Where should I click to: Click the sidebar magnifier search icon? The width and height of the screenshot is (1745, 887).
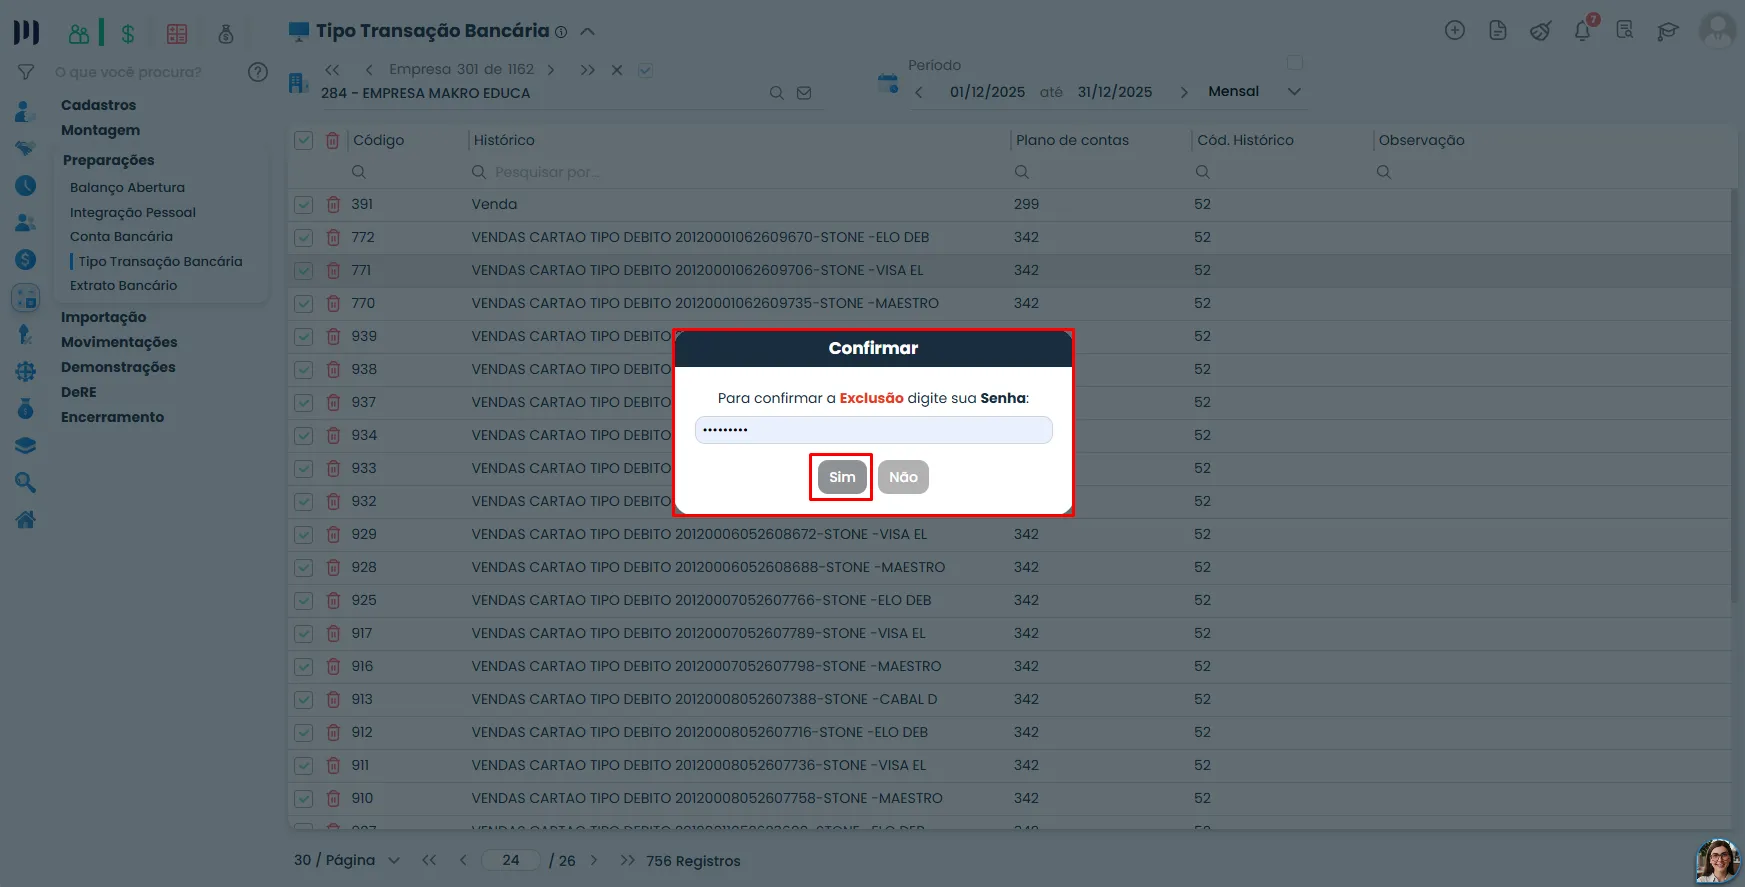pyautogui.click(x=26, y=483)
